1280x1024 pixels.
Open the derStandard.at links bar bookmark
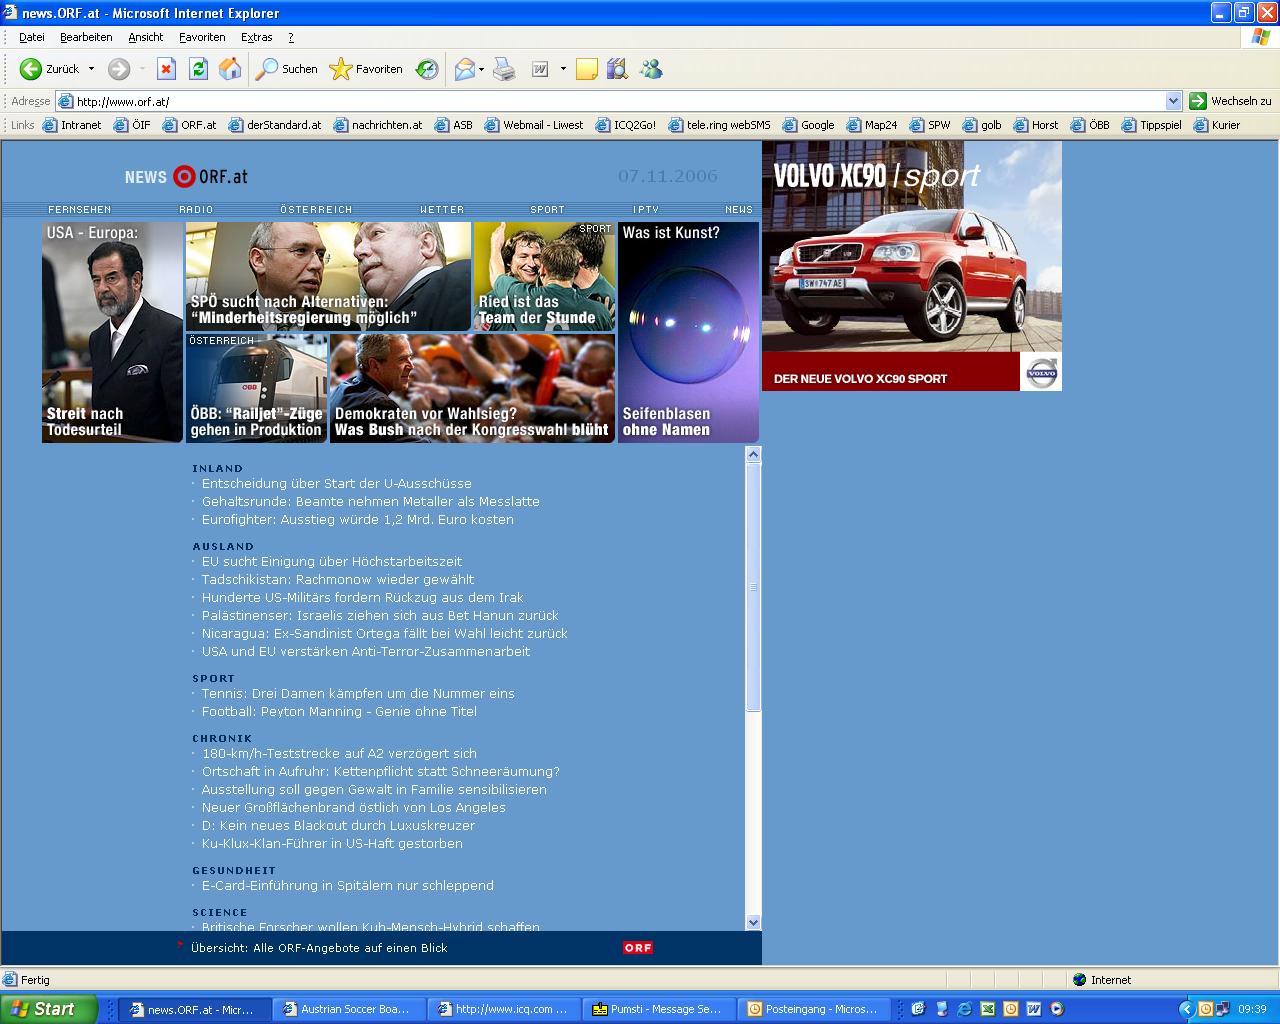point(275,125)
